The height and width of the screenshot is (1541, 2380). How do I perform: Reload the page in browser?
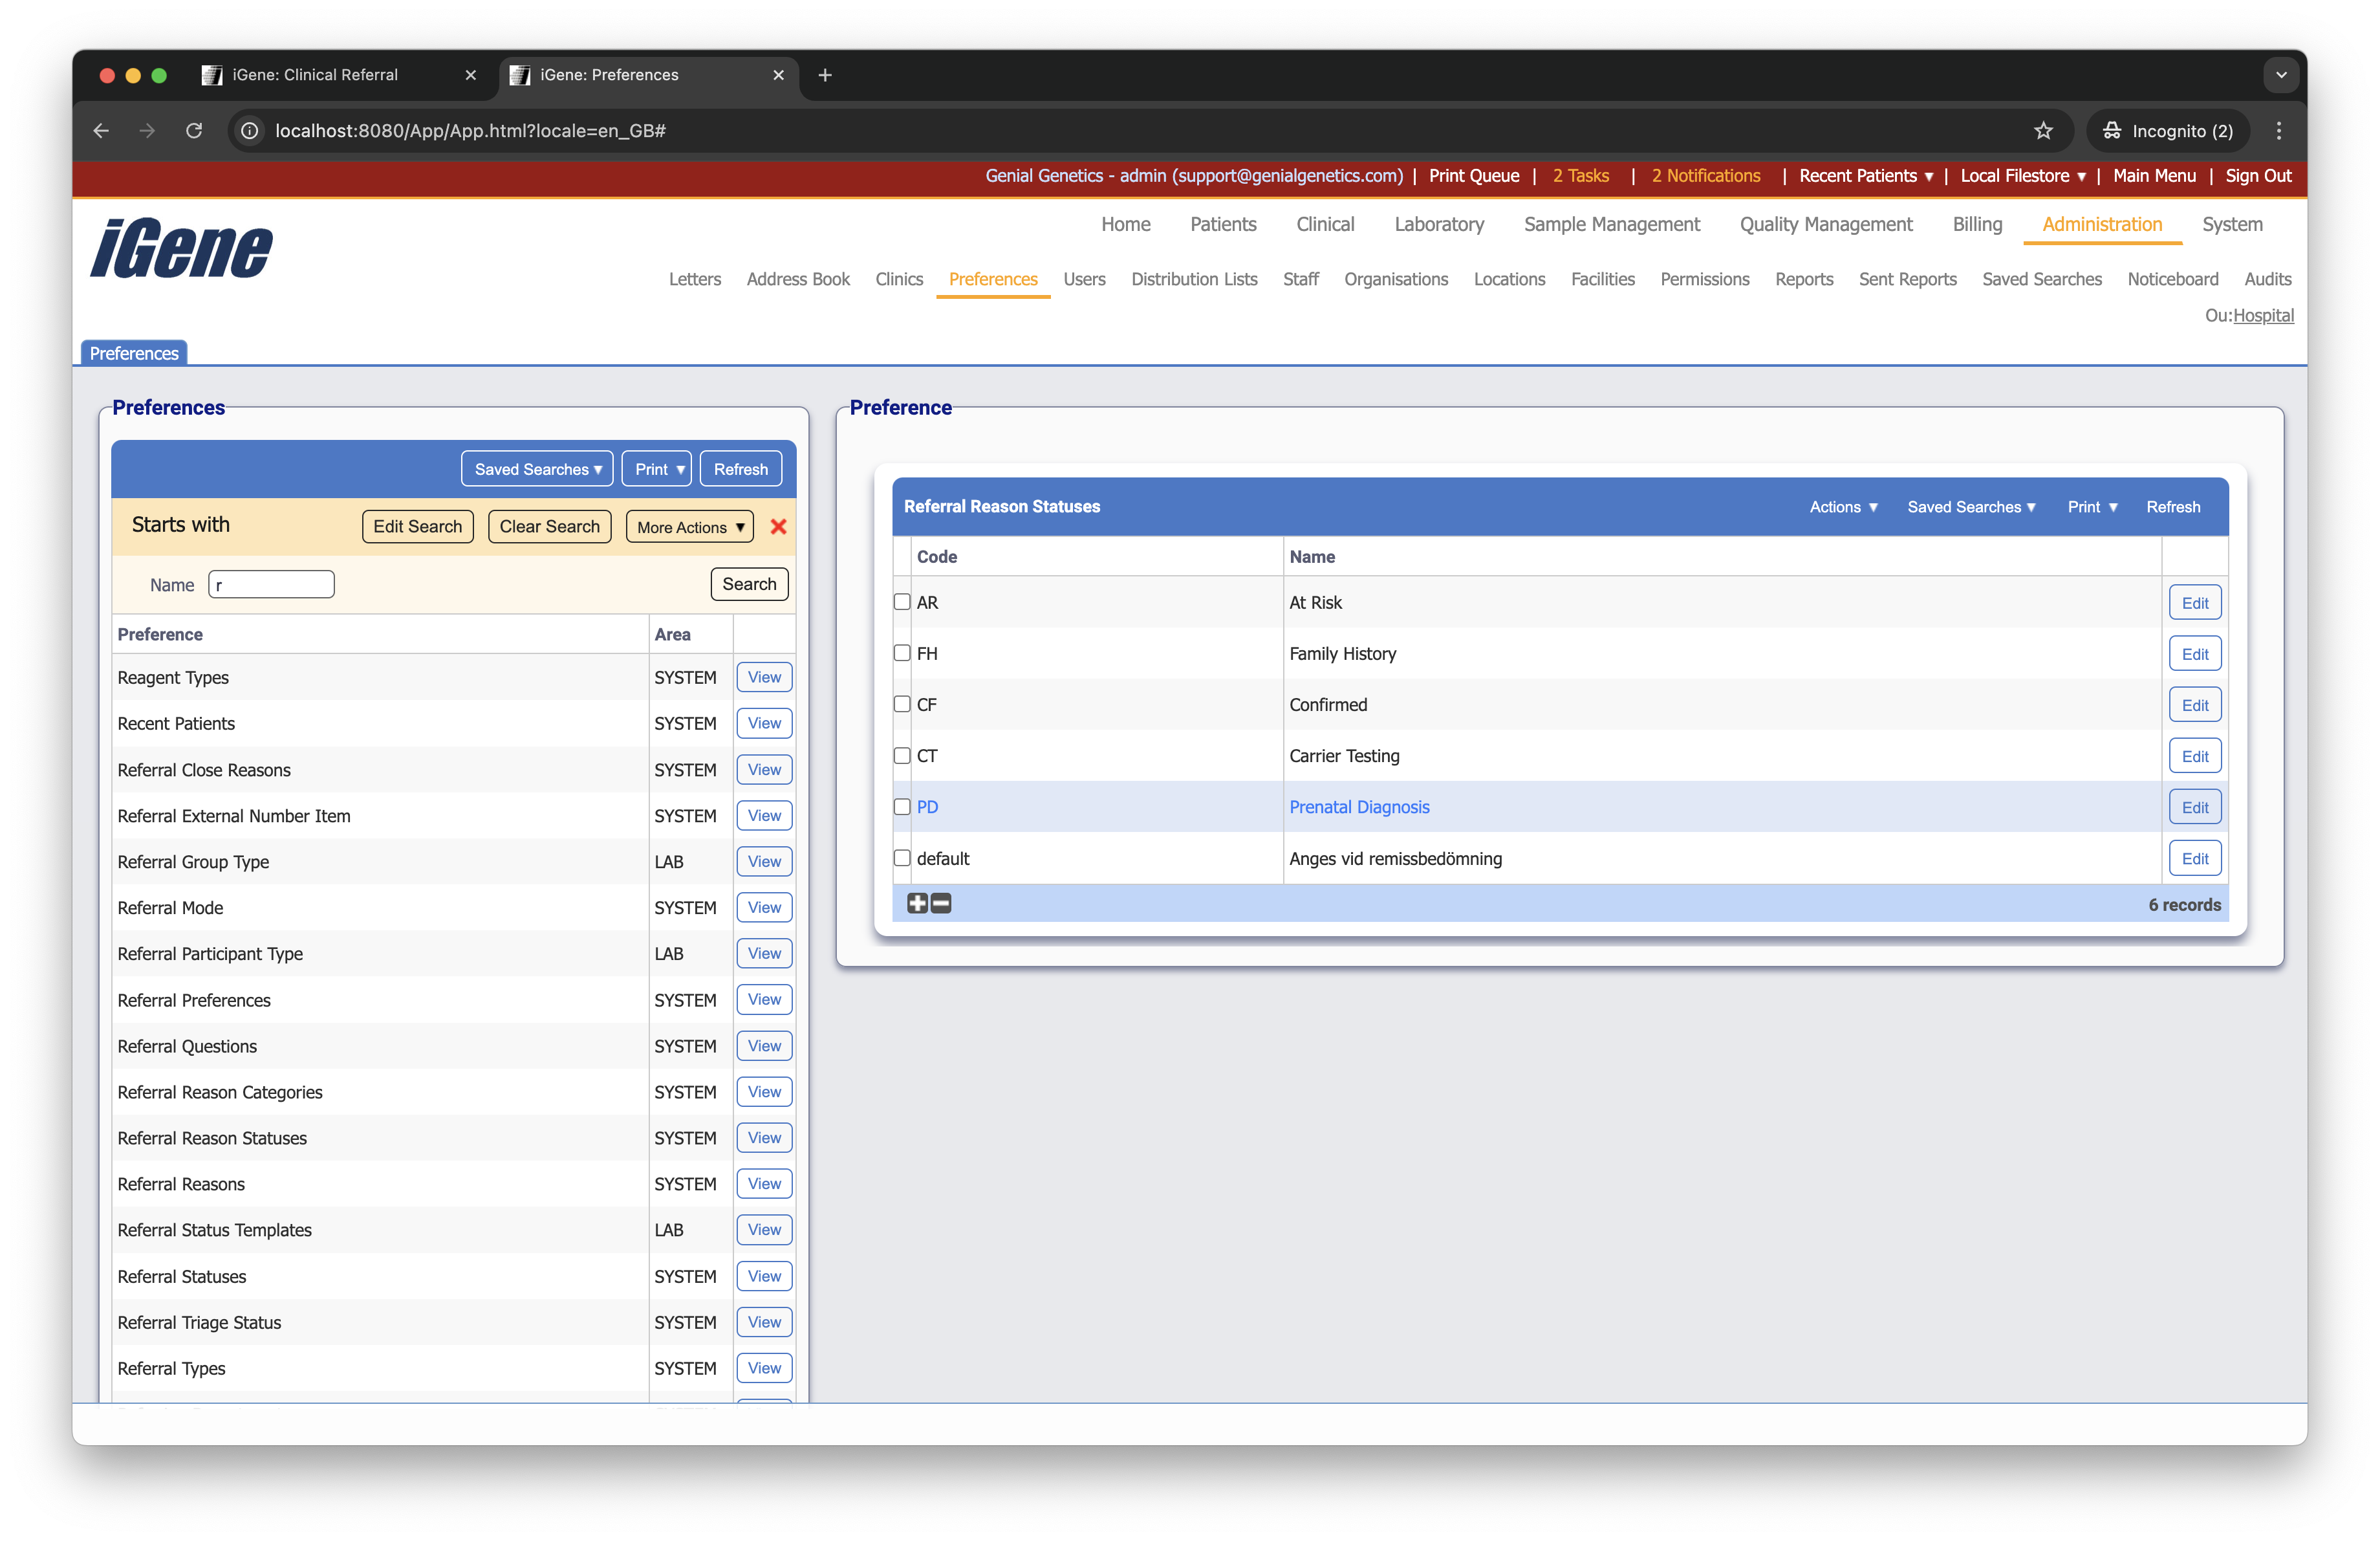[194, 131]
